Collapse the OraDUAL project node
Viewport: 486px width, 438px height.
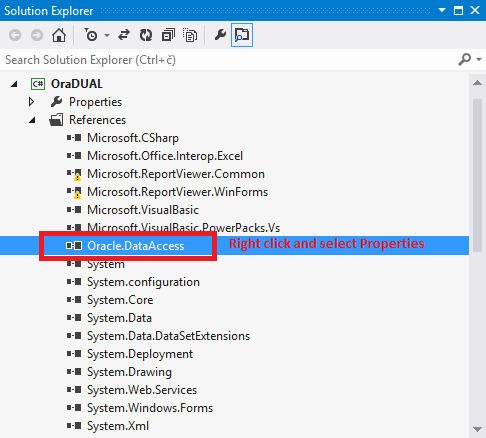click(14, 84)
